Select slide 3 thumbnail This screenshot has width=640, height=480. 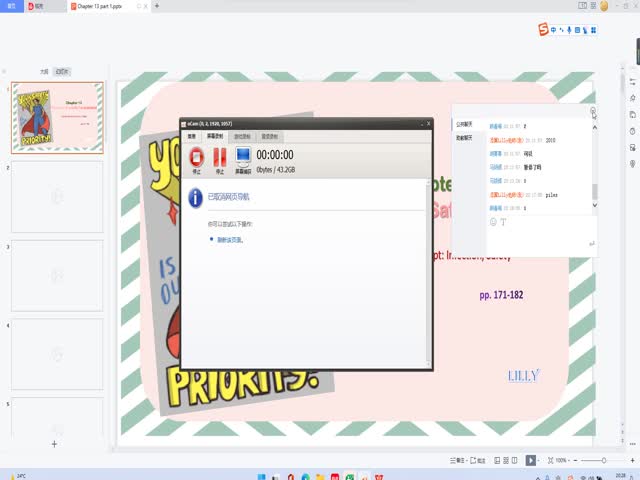(x=57, y=276)
